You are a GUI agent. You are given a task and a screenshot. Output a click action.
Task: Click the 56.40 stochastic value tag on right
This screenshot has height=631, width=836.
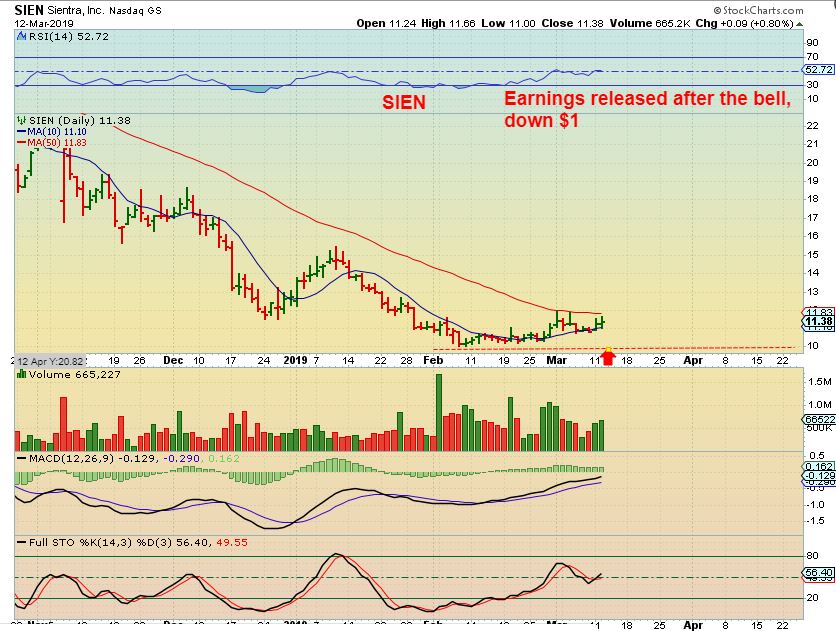[819, 572]
